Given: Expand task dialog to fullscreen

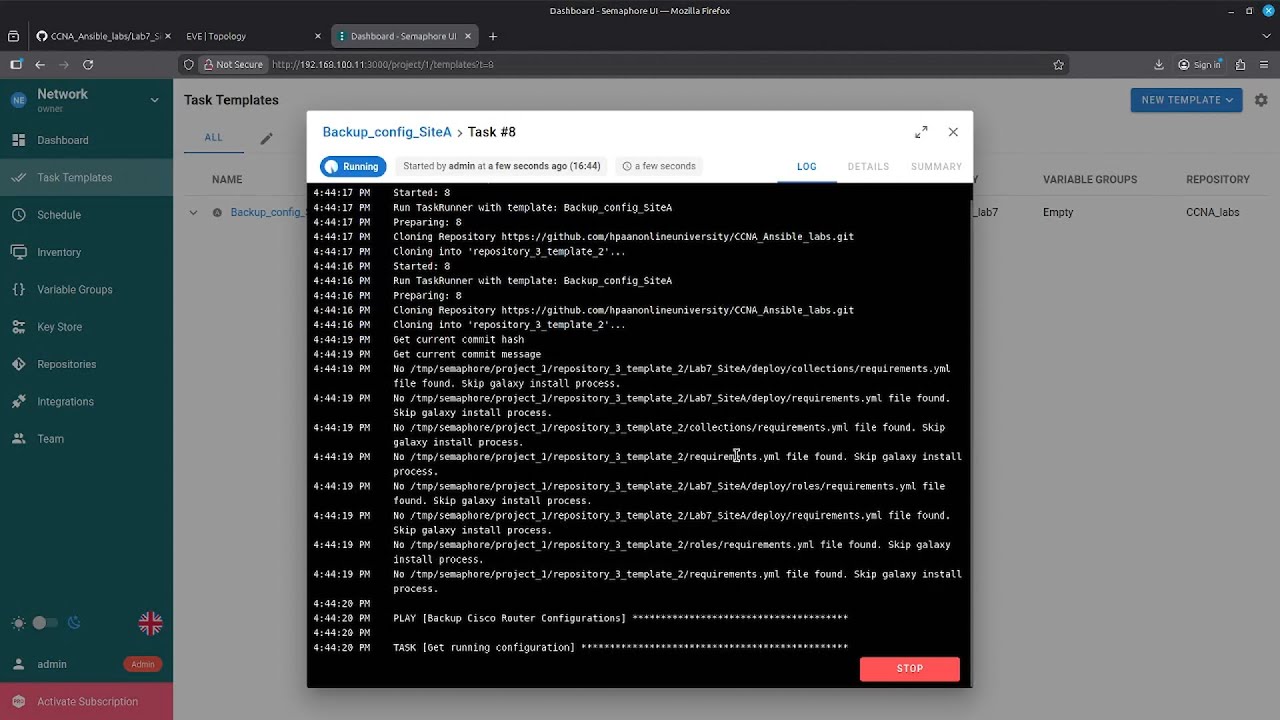Looking at the screenshot, I should [921, 132].
